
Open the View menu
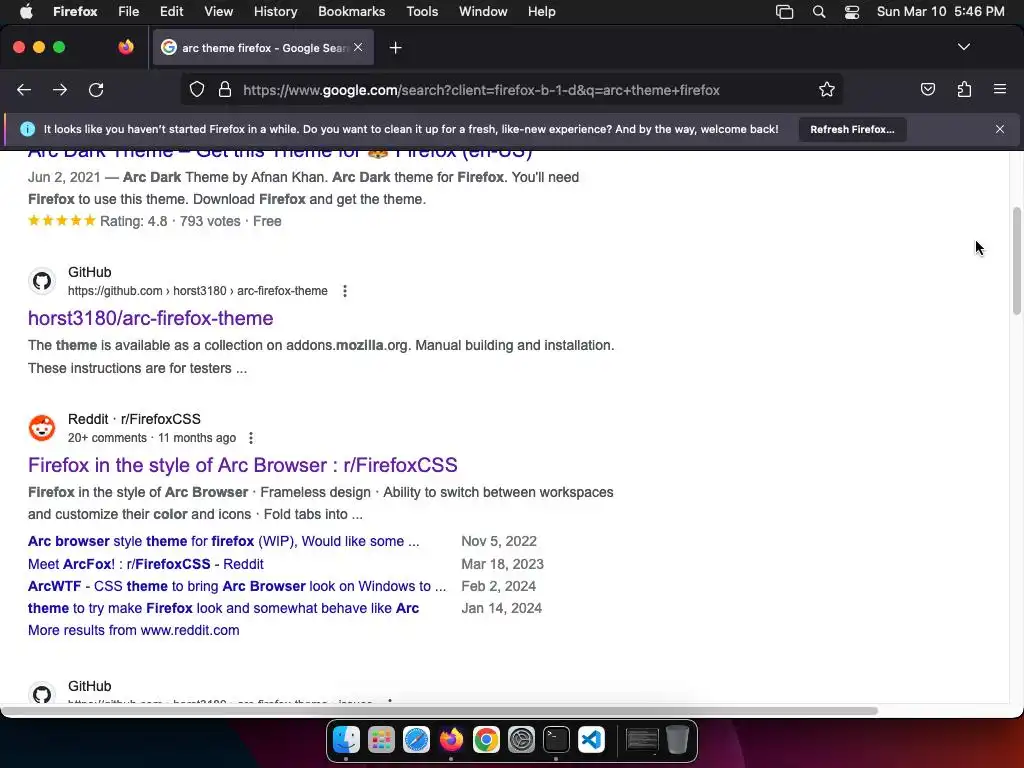218,12
